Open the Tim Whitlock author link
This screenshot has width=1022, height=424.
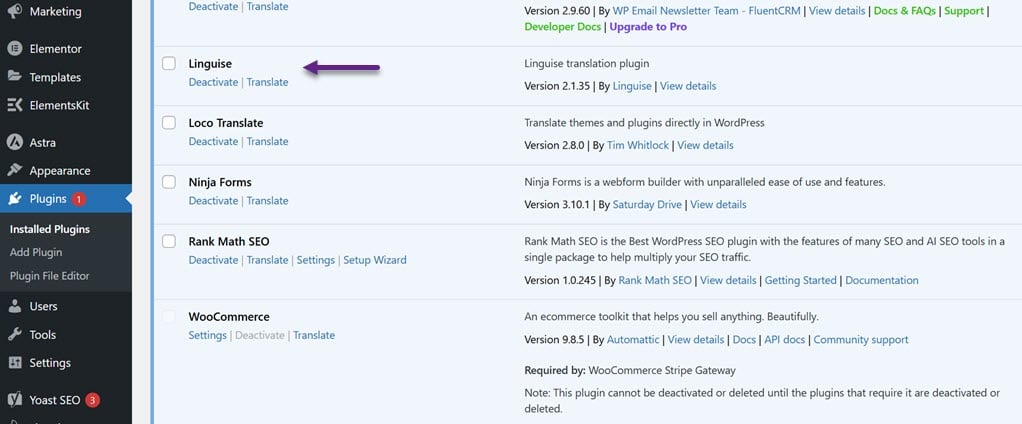(x=637, y=145)
